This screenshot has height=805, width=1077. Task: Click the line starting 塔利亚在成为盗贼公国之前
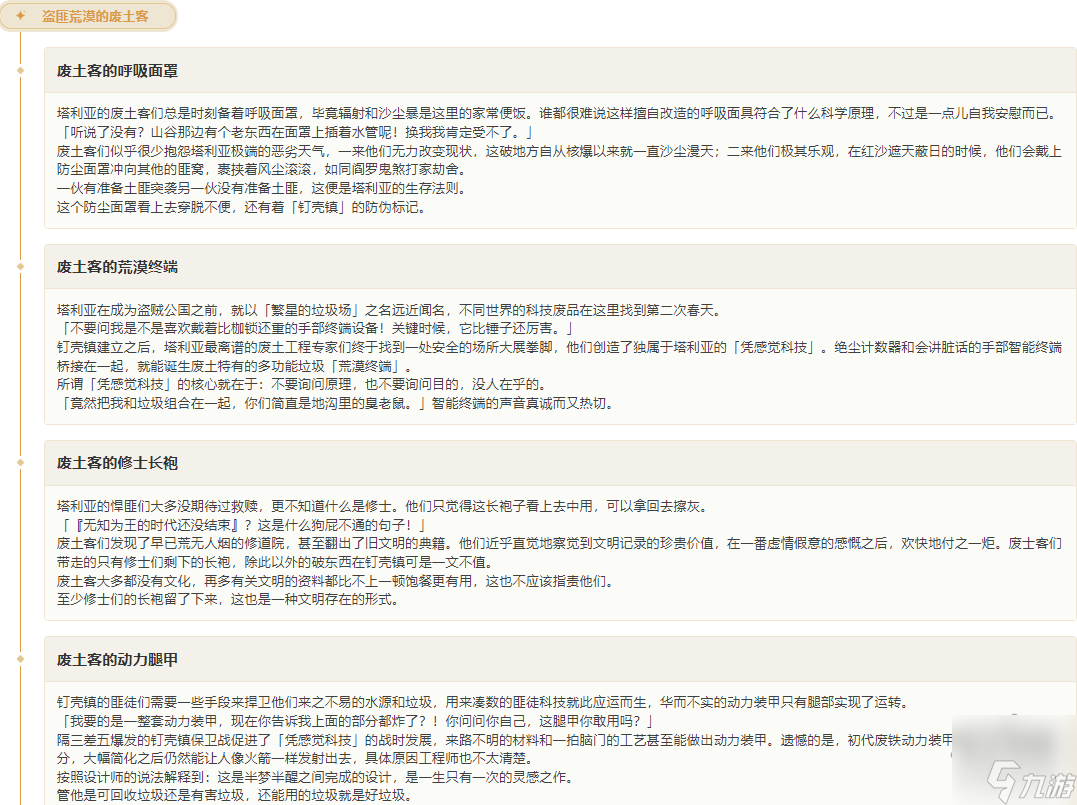[x=391, y=310]
